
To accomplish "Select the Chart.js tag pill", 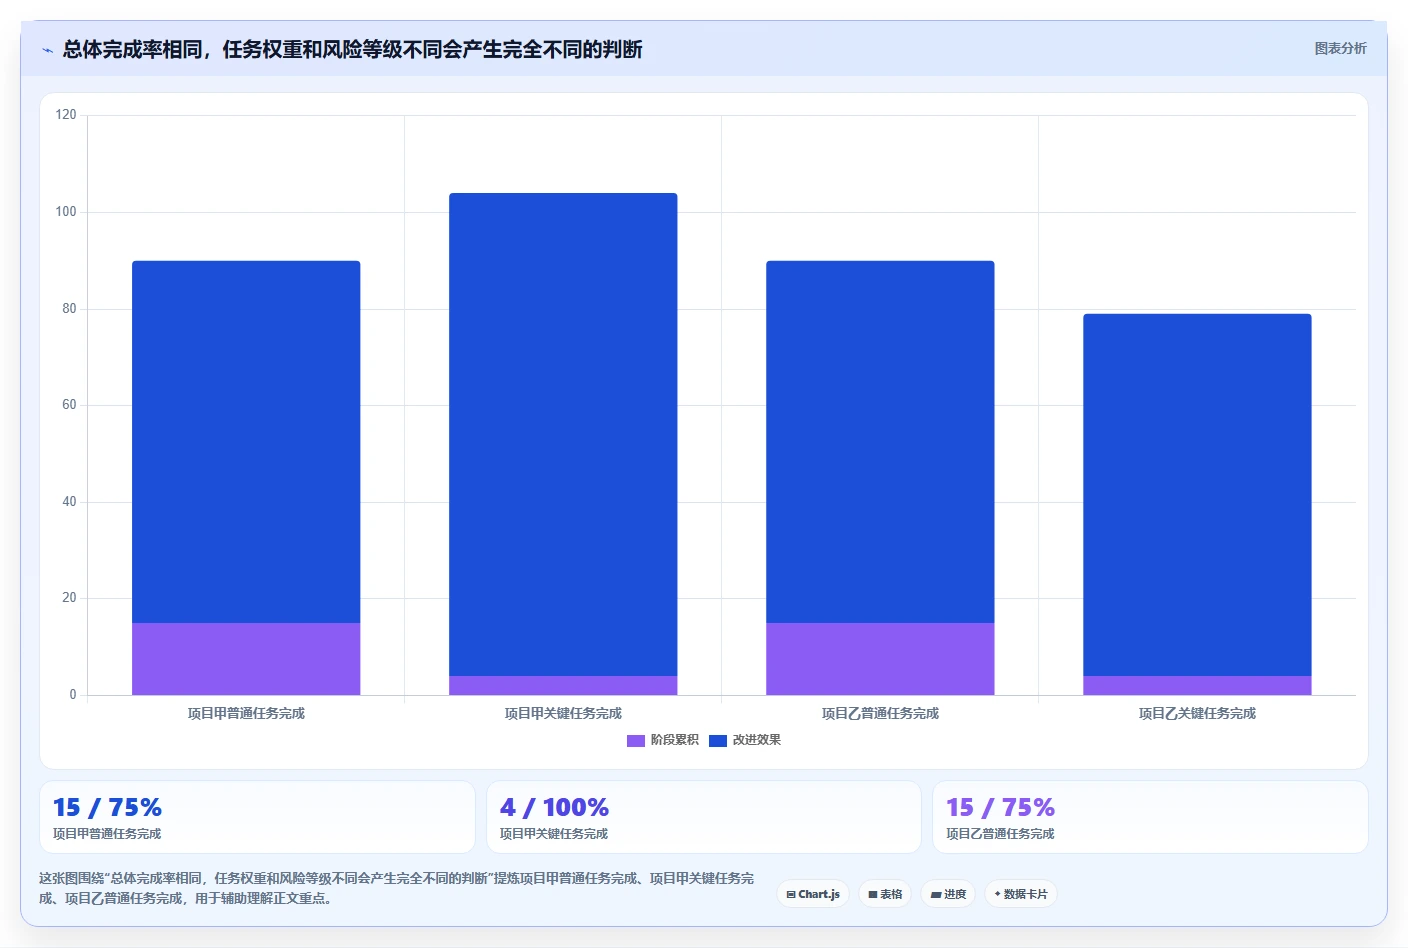I will click(x=813, y=894).
